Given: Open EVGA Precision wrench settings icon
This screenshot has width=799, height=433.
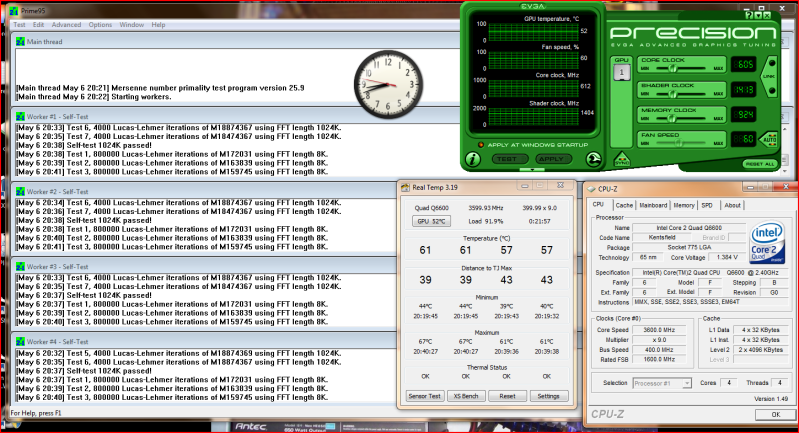Looking at the screenshot, I should coord(593,159).
